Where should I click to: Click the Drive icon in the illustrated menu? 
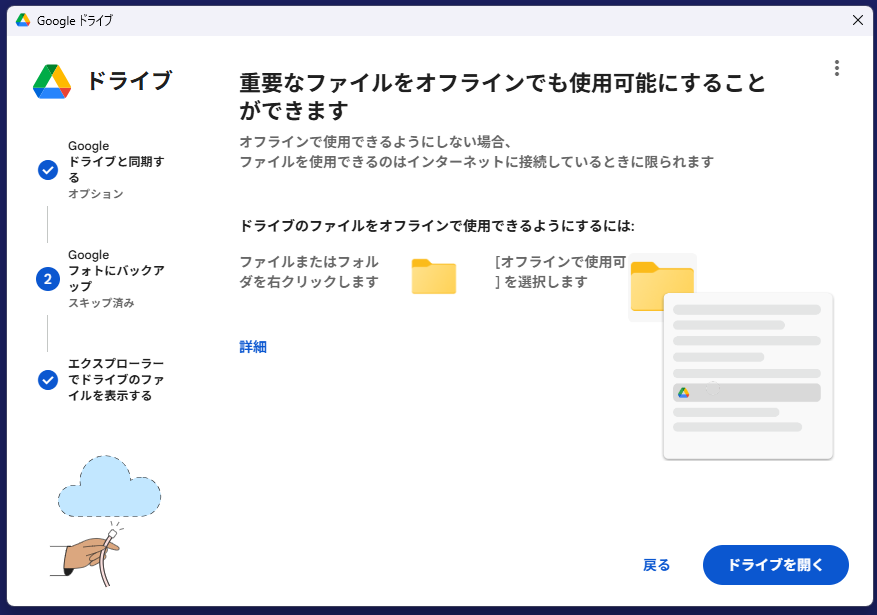[684, 393]
